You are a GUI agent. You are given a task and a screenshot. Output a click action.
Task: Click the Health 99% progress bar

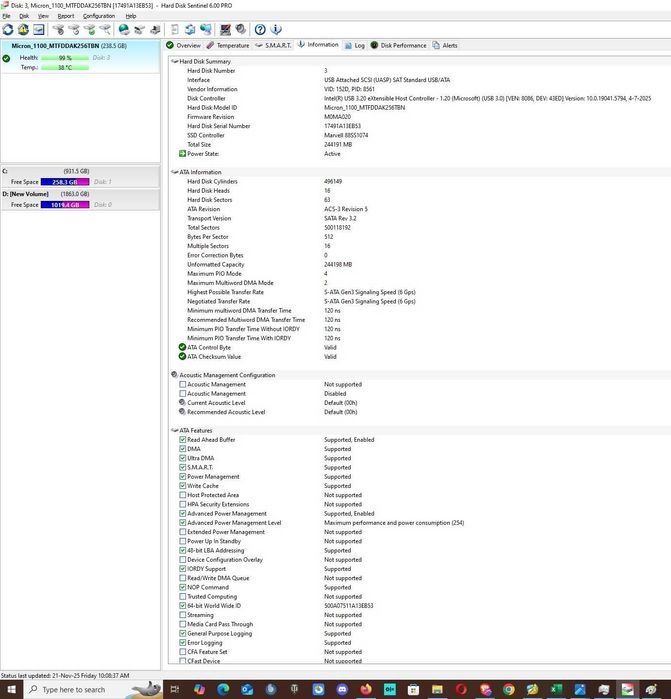(65, 58)
